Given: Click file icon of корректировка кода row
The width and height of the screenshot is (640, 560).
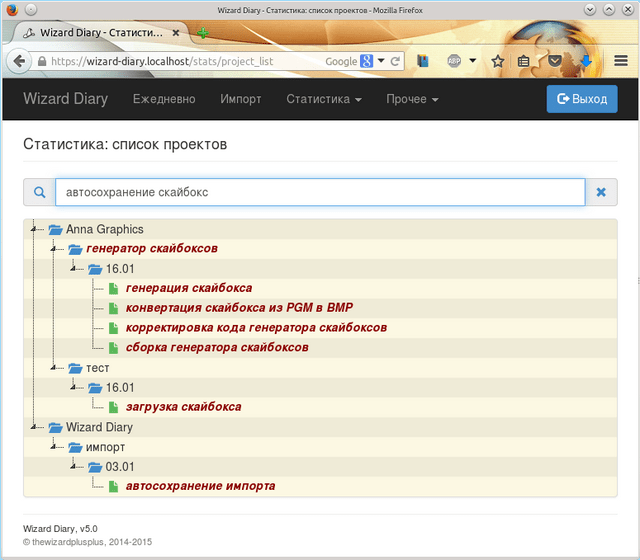Looking at the screenshot, I should tap(113, 328).
